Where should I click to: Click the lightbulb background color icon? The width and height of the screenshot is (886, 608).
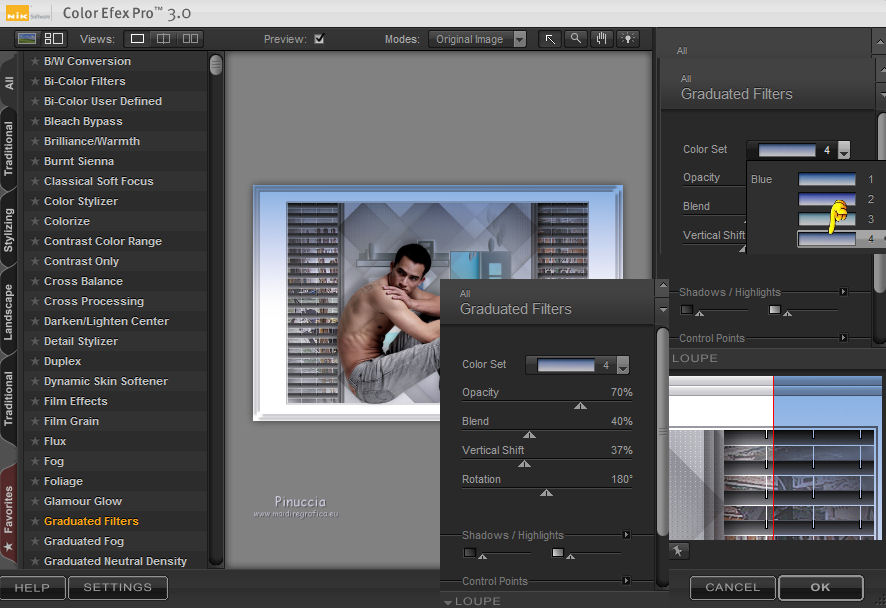[x=627, y=39]
